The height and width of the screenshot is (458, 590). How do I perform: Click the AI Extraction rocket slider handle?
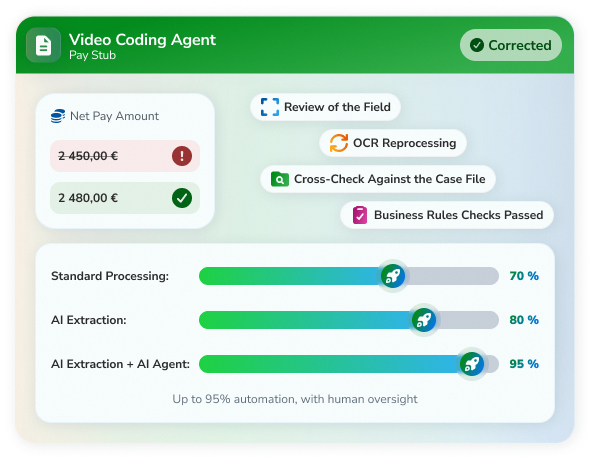tap(424, 320)
